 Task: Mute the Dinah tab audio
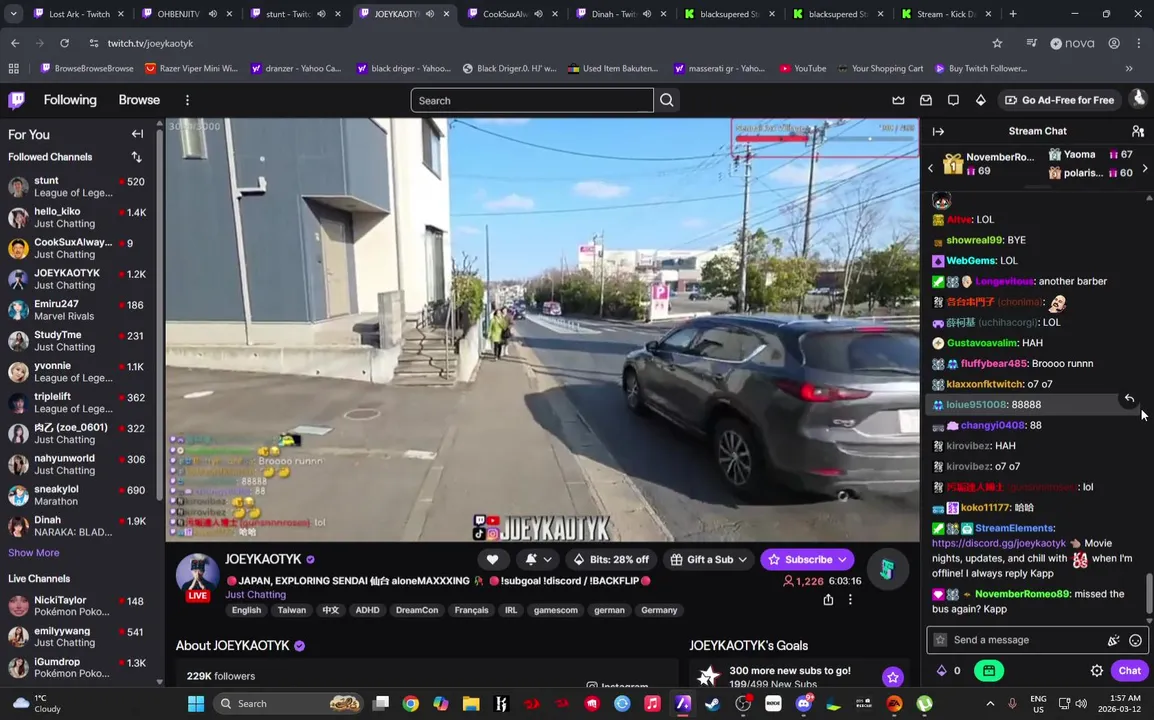pyautogui.click(x=647, y=14)
